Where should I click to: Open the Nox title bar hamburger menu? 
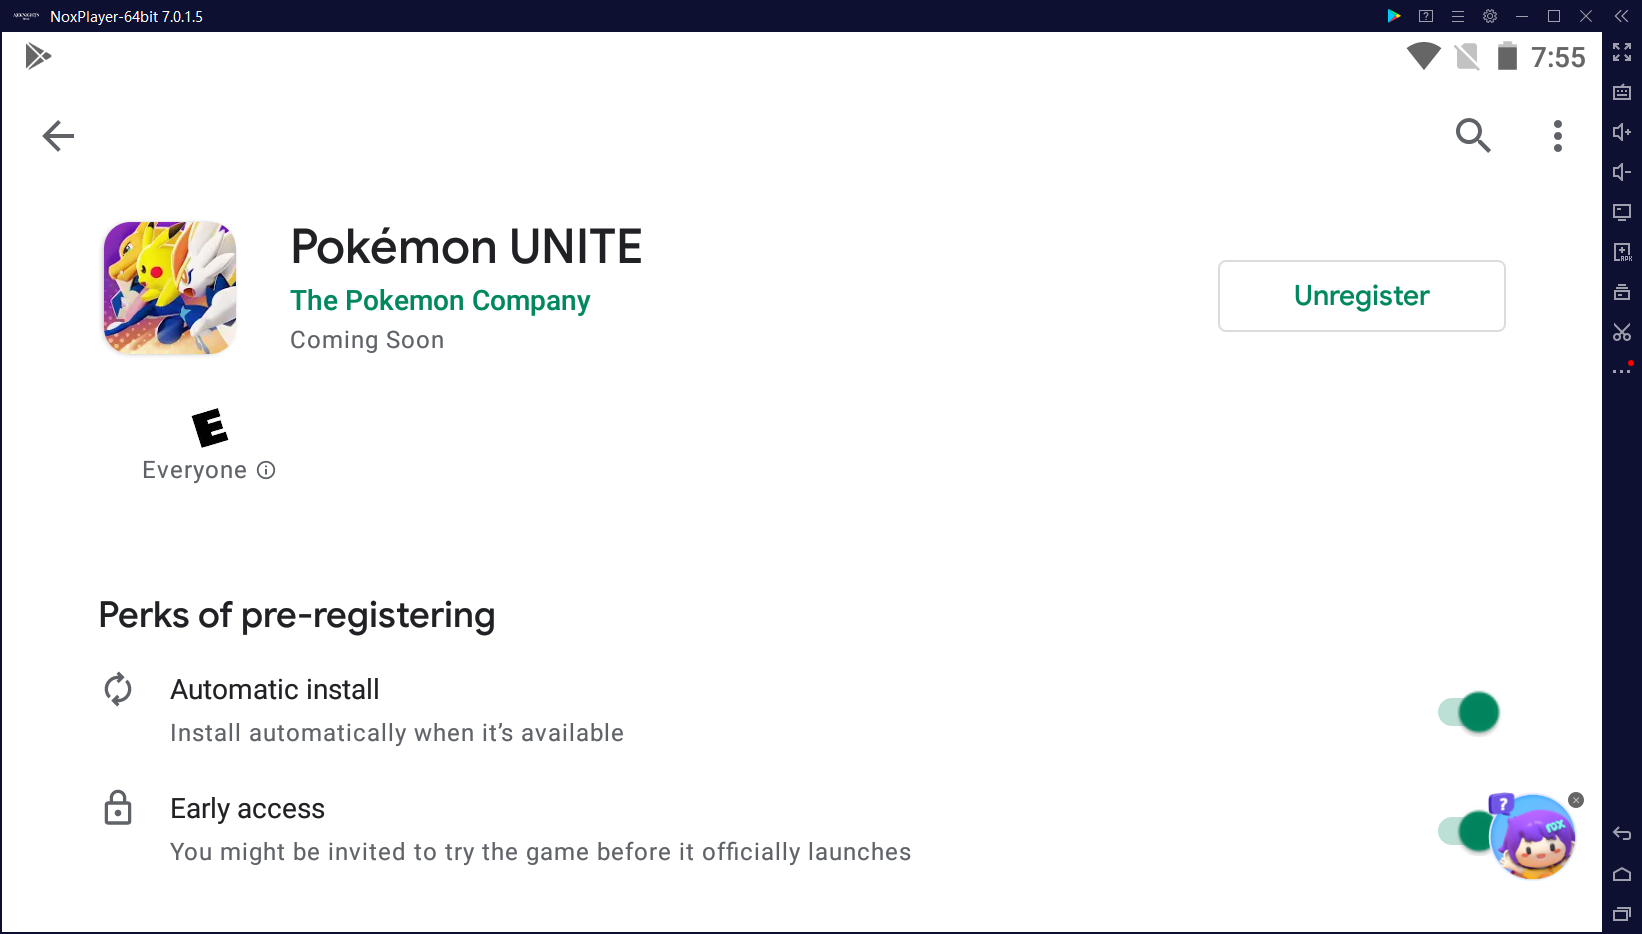pos(1458,16)
